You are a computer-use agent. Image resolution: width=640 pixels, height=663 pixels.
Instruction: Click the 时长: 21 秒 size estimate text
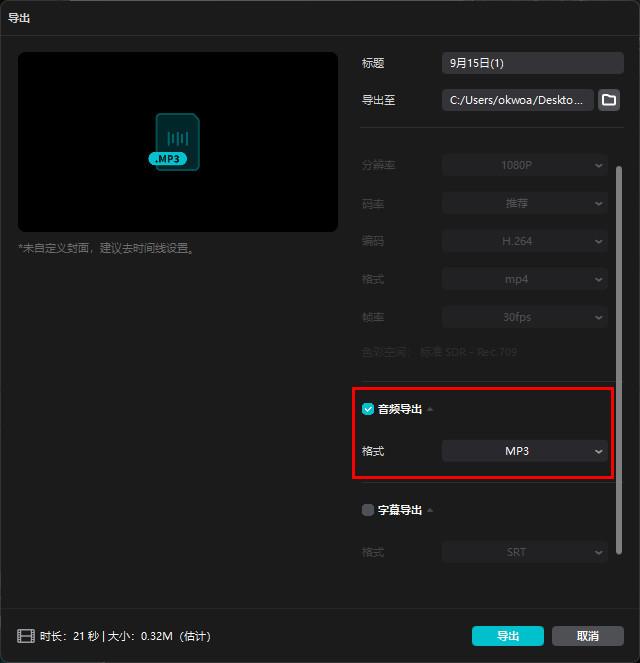(x=125, y=636)
